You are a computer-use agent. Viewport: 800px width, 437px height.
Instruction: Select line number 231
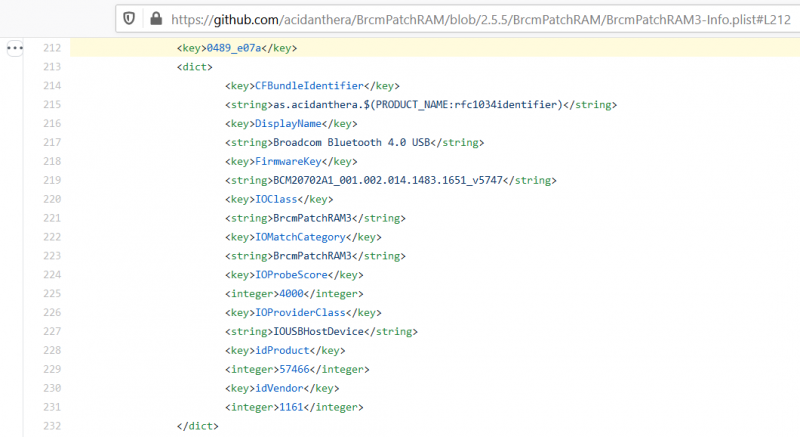tap(52, 406)
